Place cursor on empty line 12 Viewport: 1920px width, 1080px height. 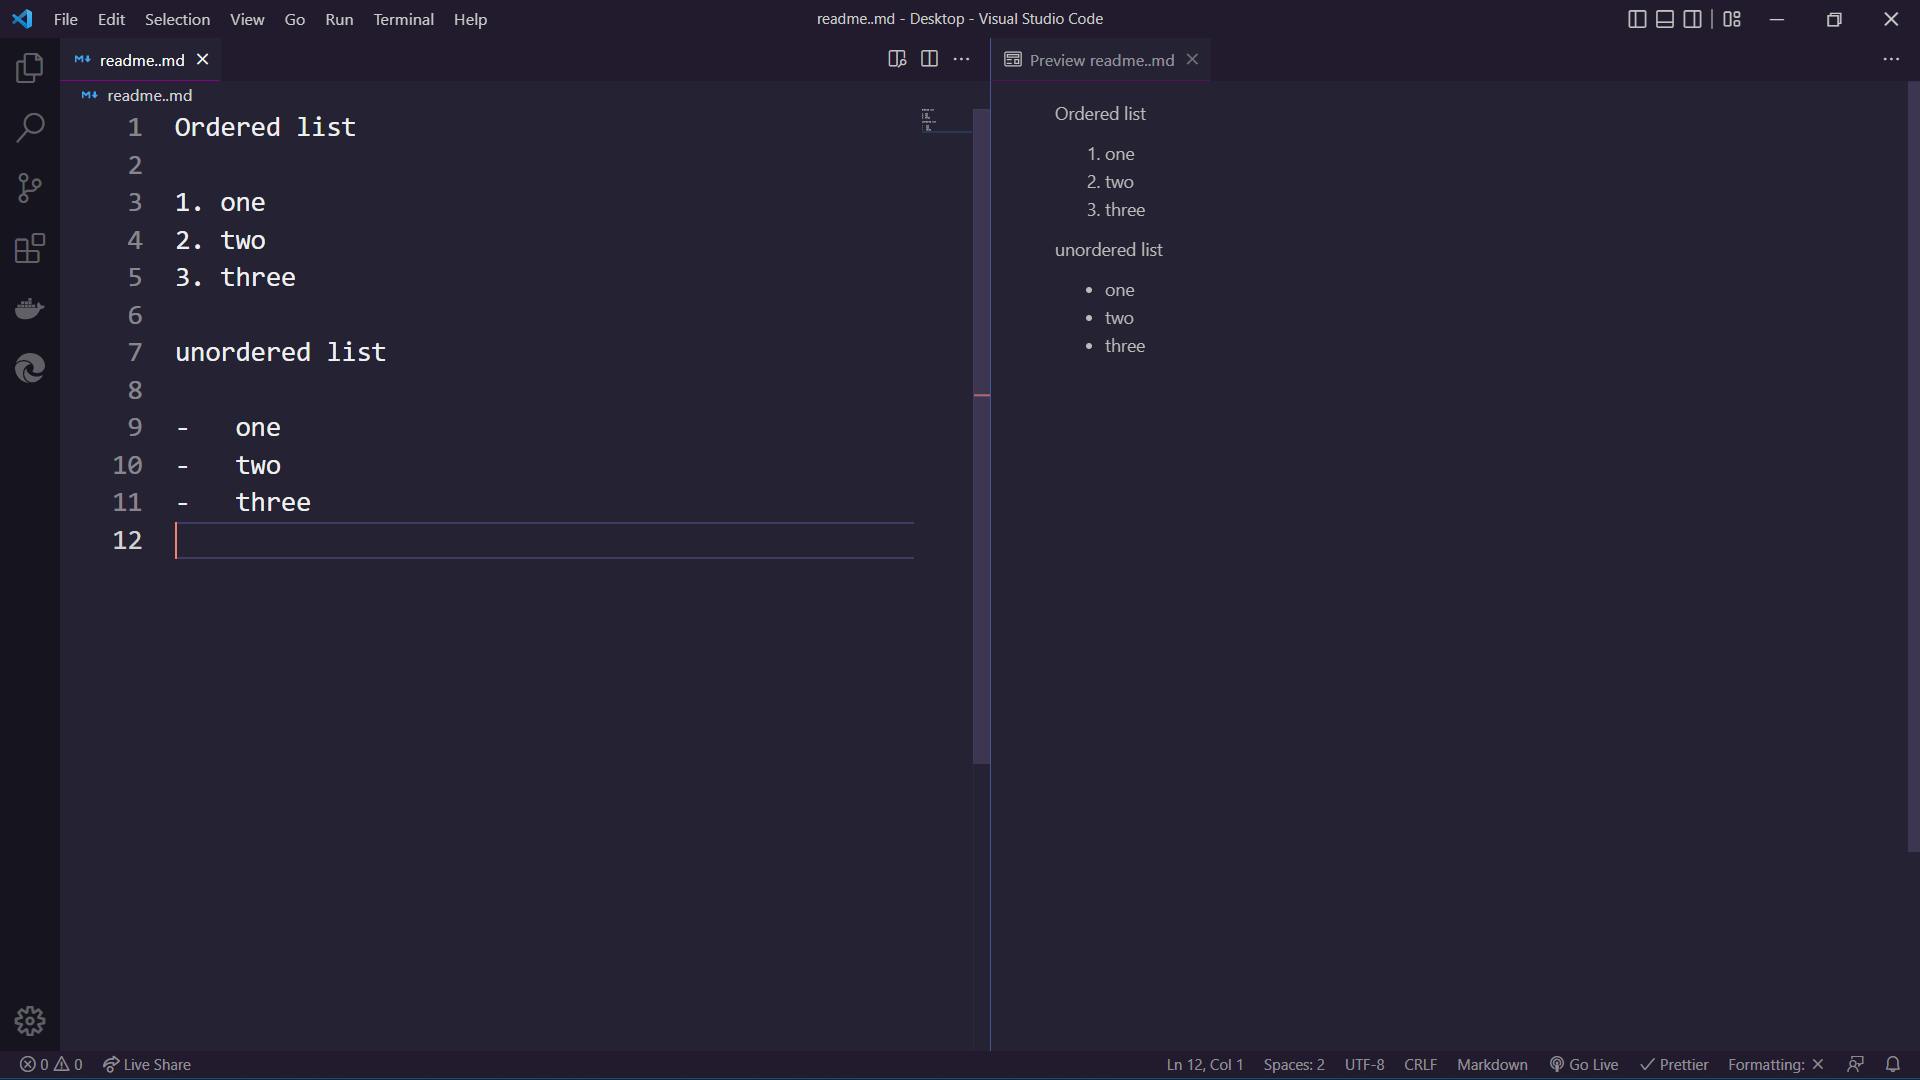coord(544,541)
